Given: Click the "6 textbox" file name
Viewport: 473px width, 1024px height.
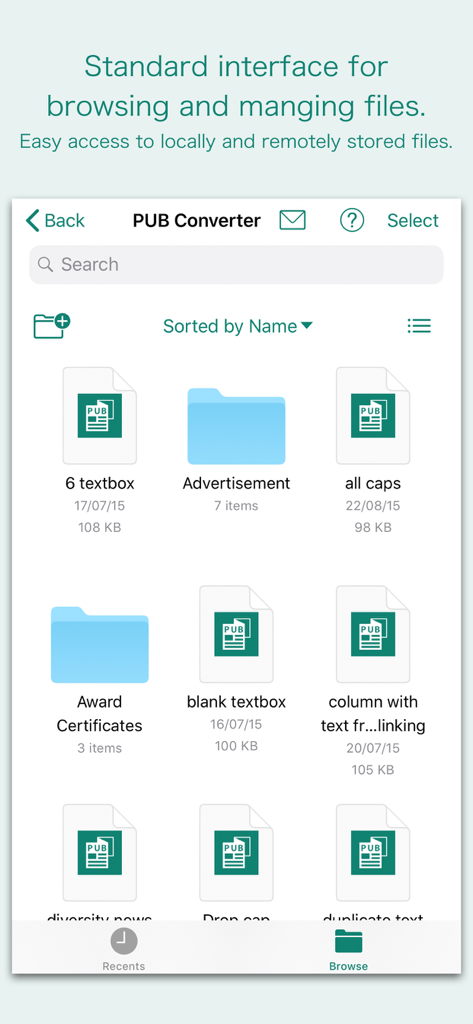Looking at the screenshot, I should click(x=100, y=483).
